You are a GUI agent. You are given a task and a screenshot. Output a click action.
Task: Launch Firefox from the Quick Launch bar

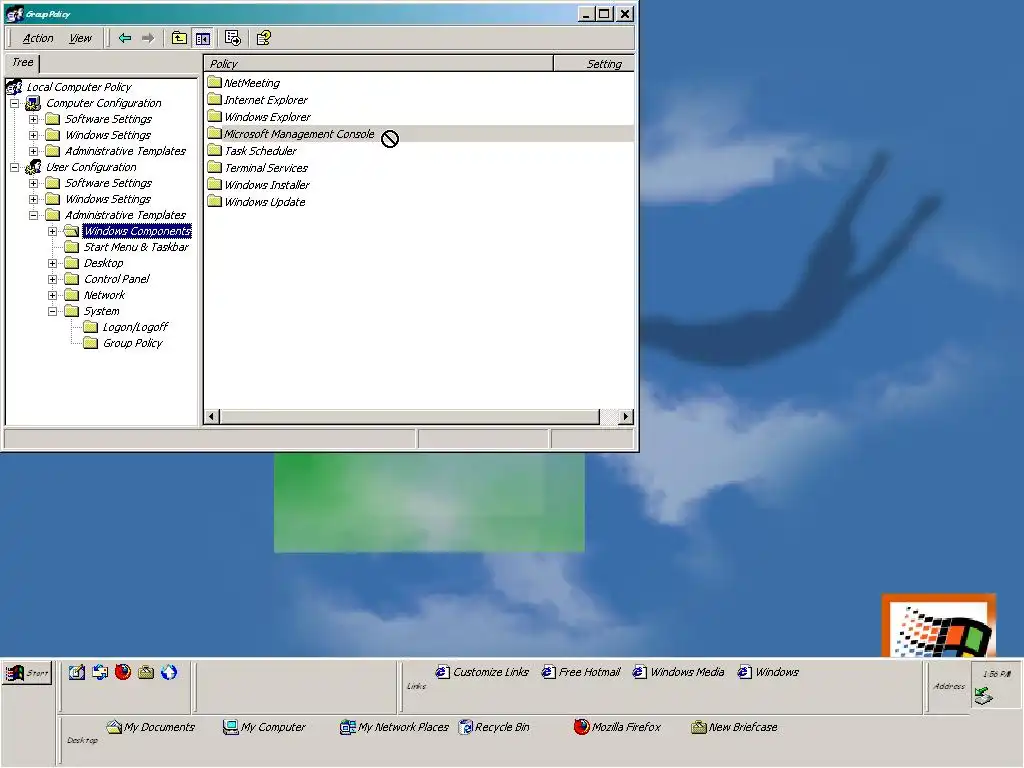click(x=123, y=672)
